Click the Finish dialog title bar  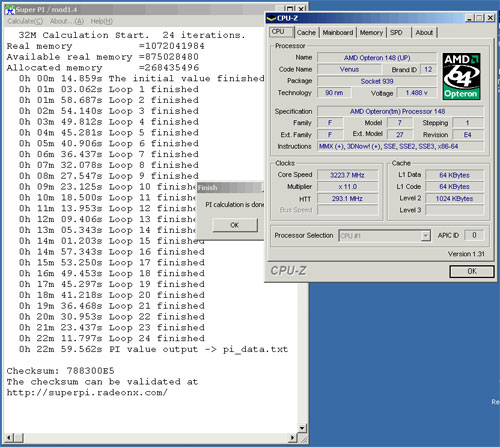(230, 188)
